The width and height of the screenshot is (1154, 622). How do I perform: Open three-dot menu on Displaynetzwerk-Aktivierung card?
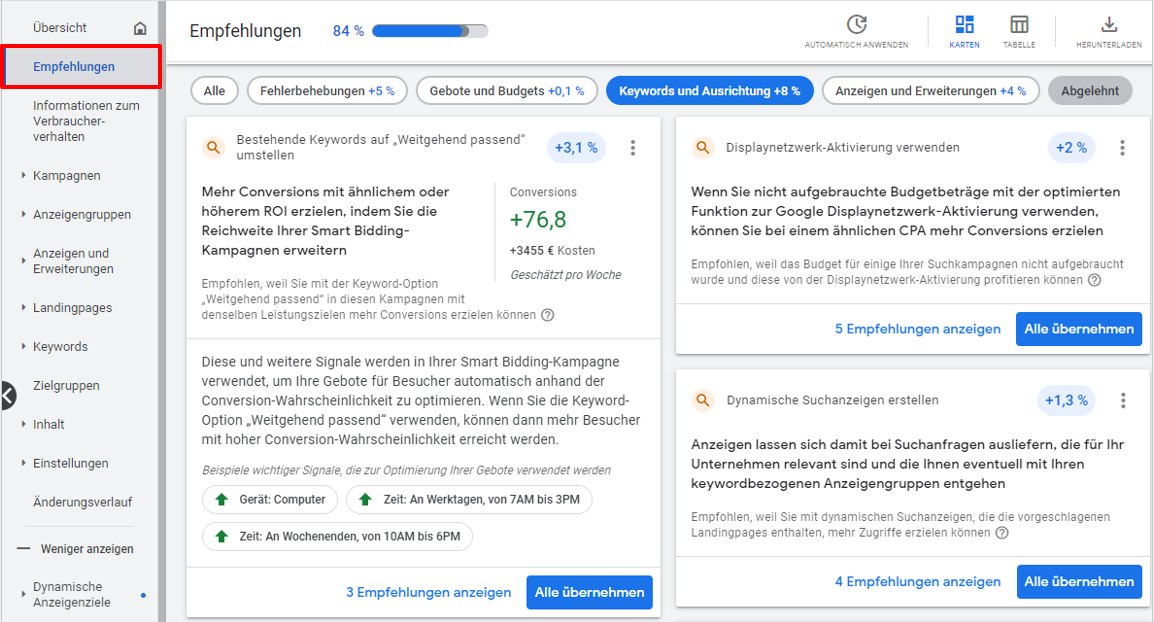click(x=1123, y=147)
